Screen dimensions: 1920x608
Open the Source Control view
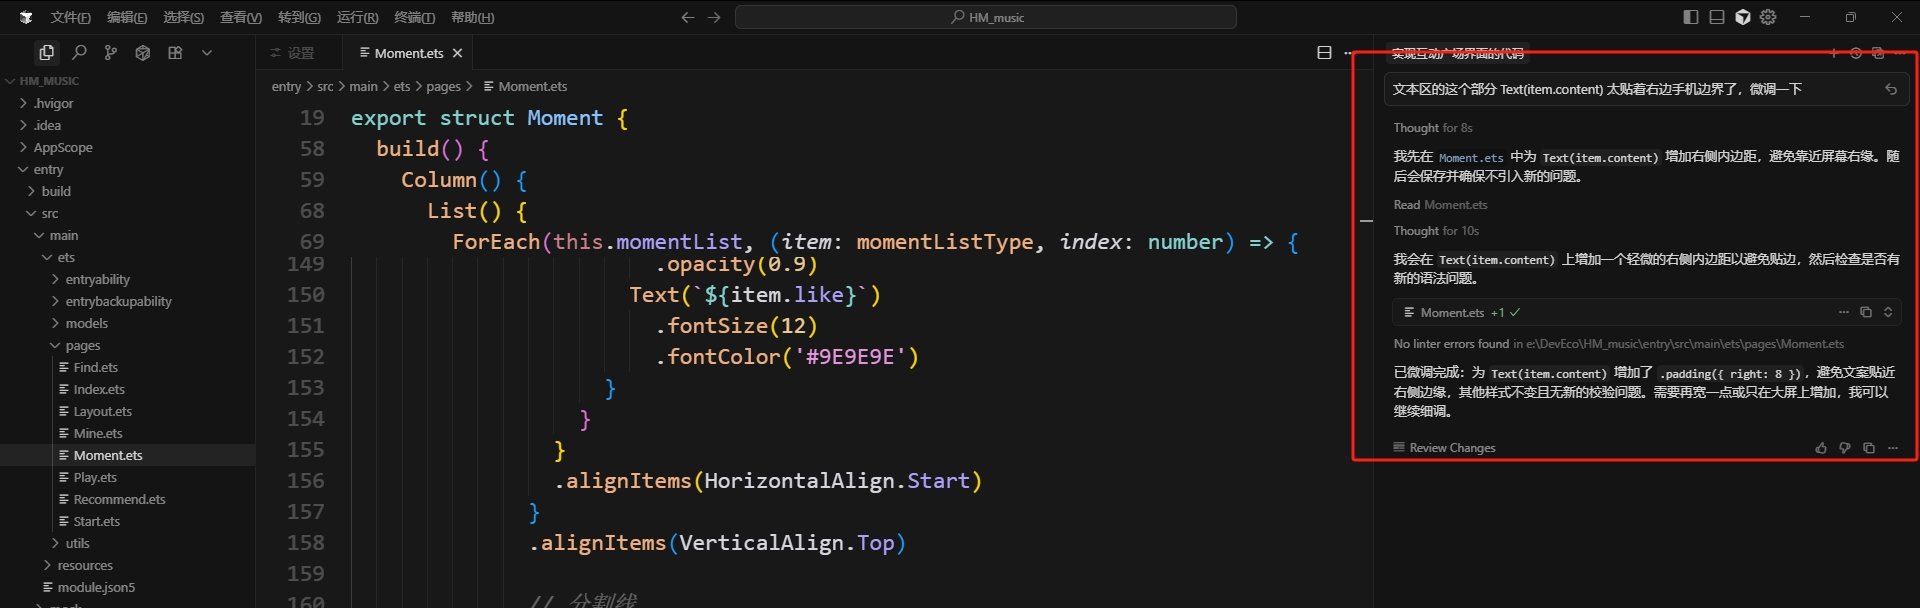click(111, 53)
